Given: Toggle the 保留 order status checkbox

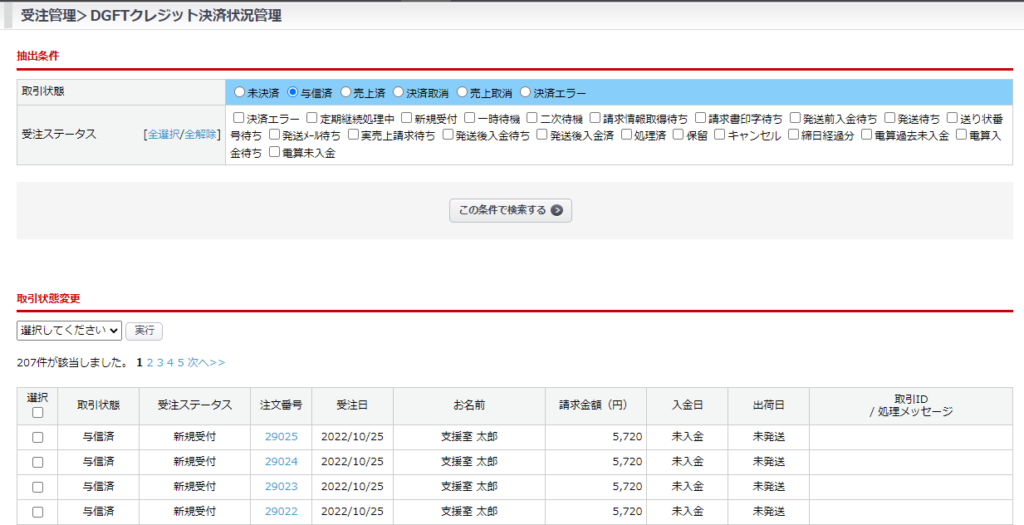Looking at the screenshot, I should pos(679,135).
